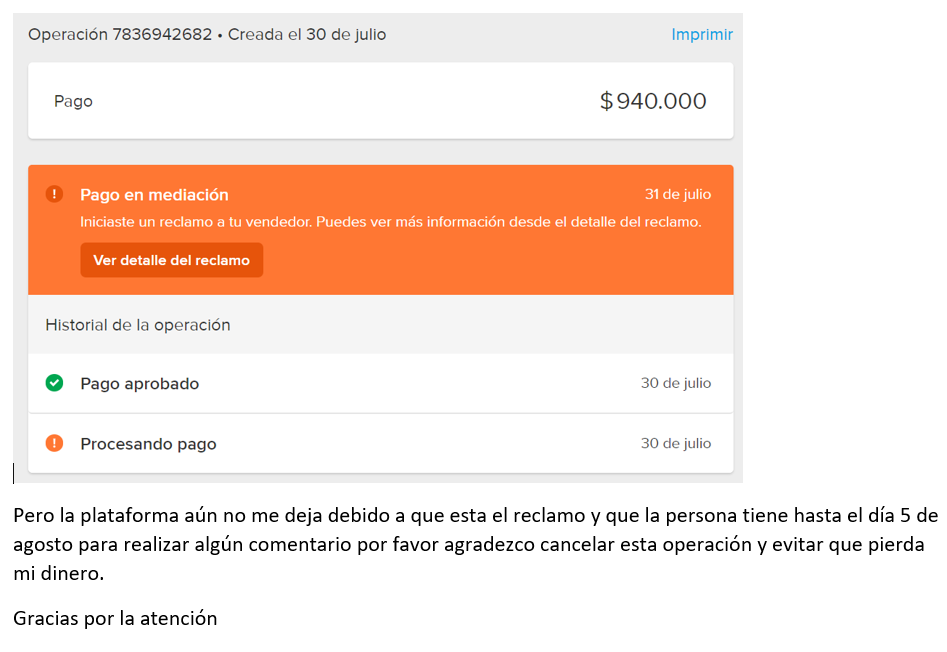Click the Operación 7836942682 text
The image size is (947, 652).
click(120, 34)
